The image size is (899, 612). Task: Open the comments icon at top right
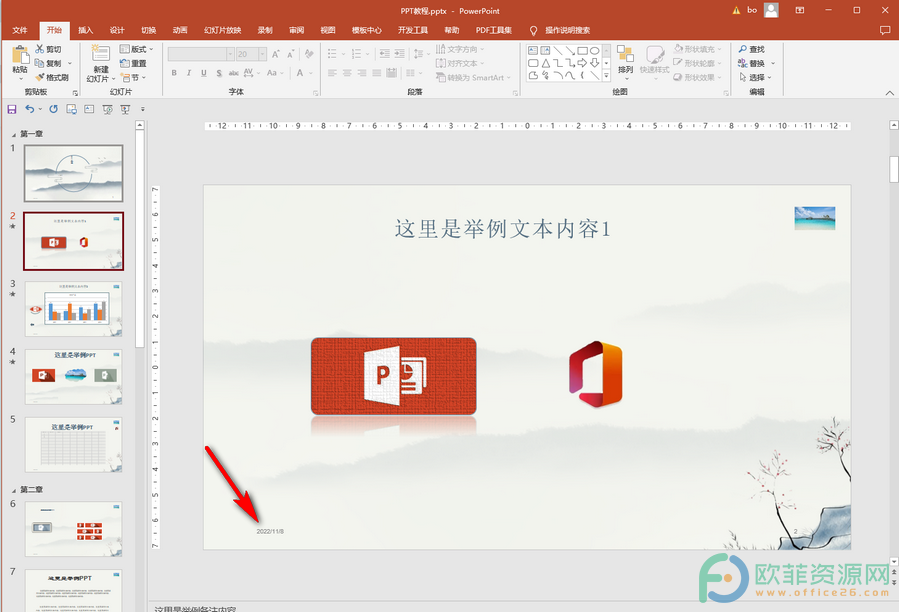click(885, 30)
